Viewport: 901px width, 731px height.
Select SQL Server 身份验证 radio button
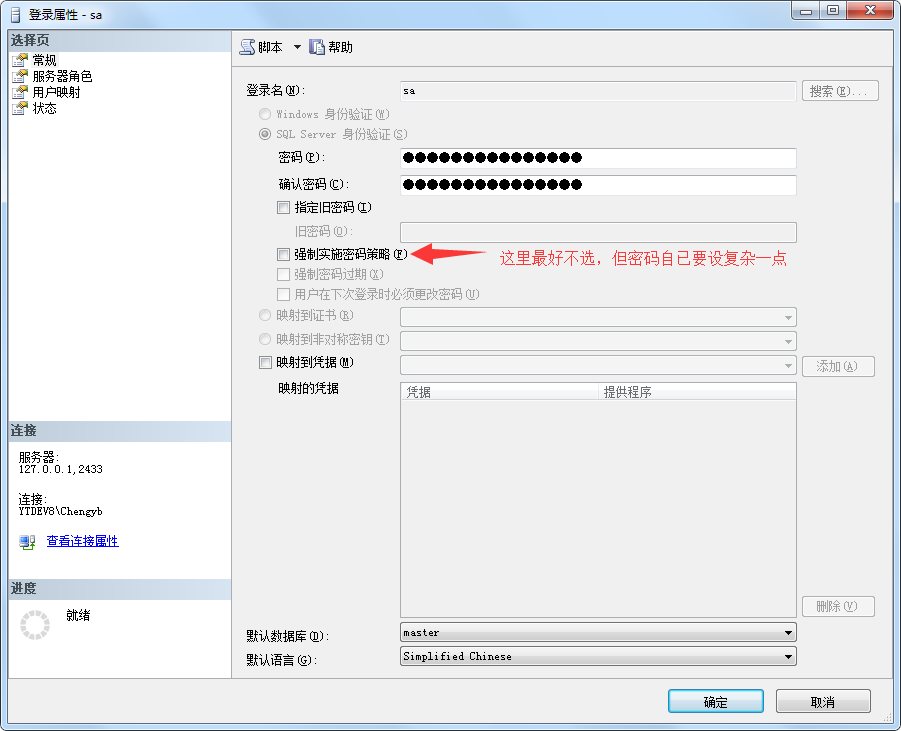click(x=265, y=134)
